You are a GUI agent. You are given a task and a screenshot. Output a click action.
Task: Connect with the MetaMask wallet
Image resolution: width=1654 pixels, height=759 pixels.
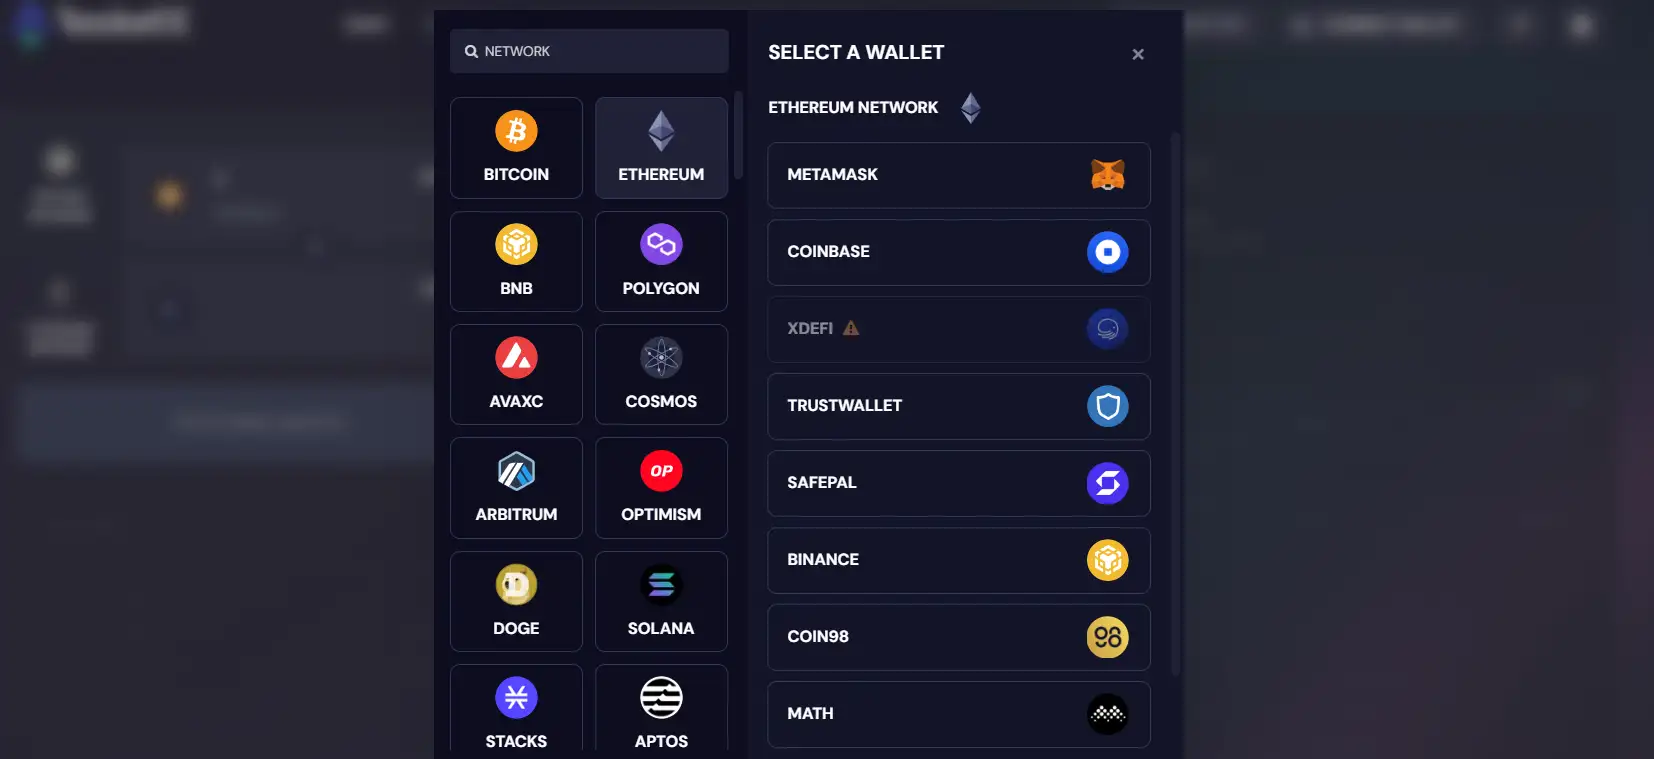[x=958, y=175]
